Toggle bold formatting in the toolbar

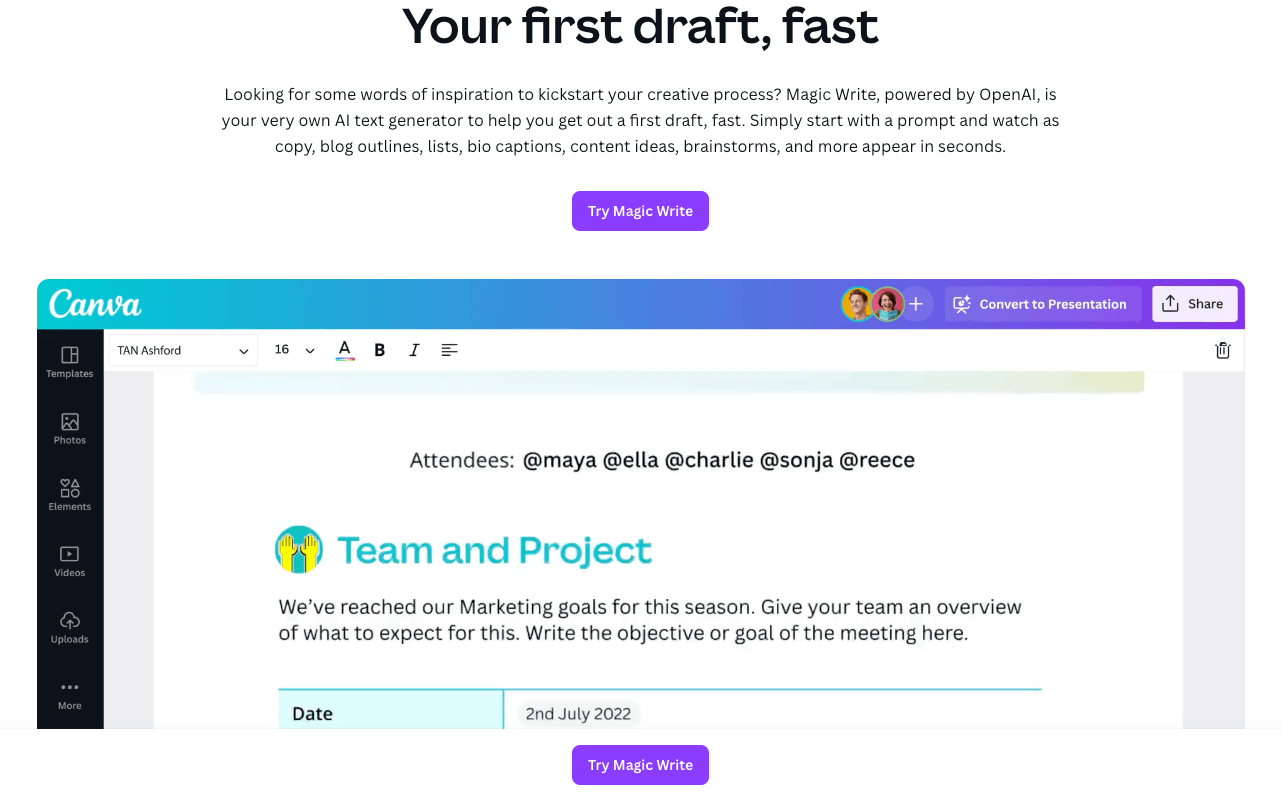pos(379,350)
